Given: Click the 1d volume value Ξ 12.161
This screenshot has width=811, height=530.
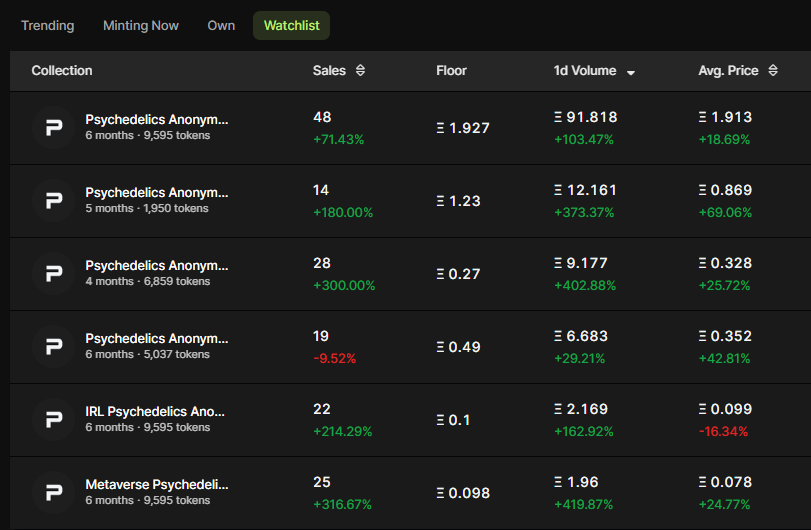Looking at the screenshot, I should pyautogui.click(x=585, y=190).
